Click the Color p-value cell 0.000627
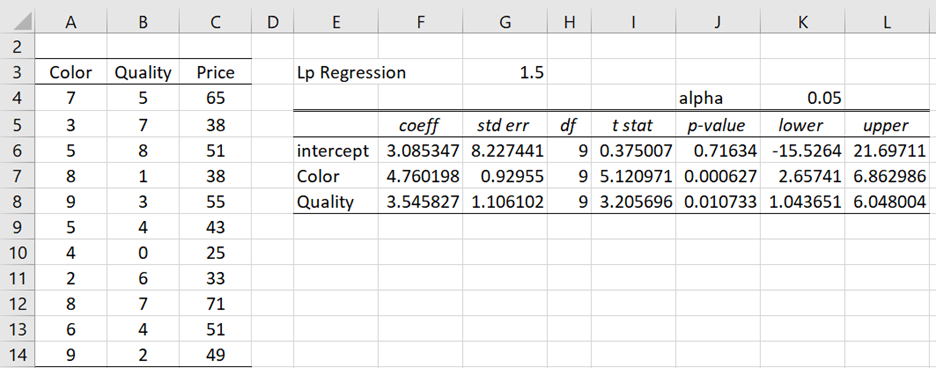 tap(718, 177)
